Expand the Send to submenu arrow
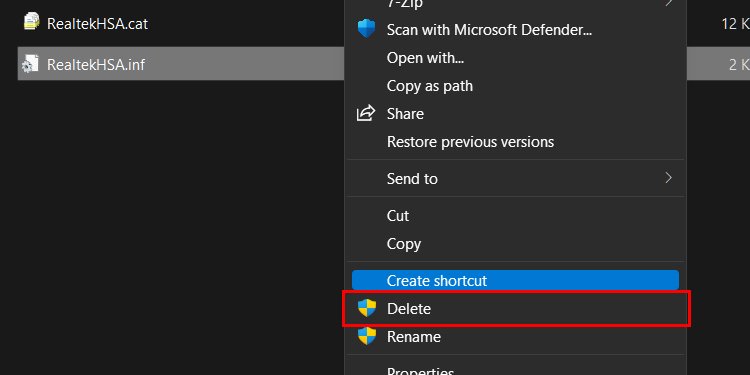 668,178
